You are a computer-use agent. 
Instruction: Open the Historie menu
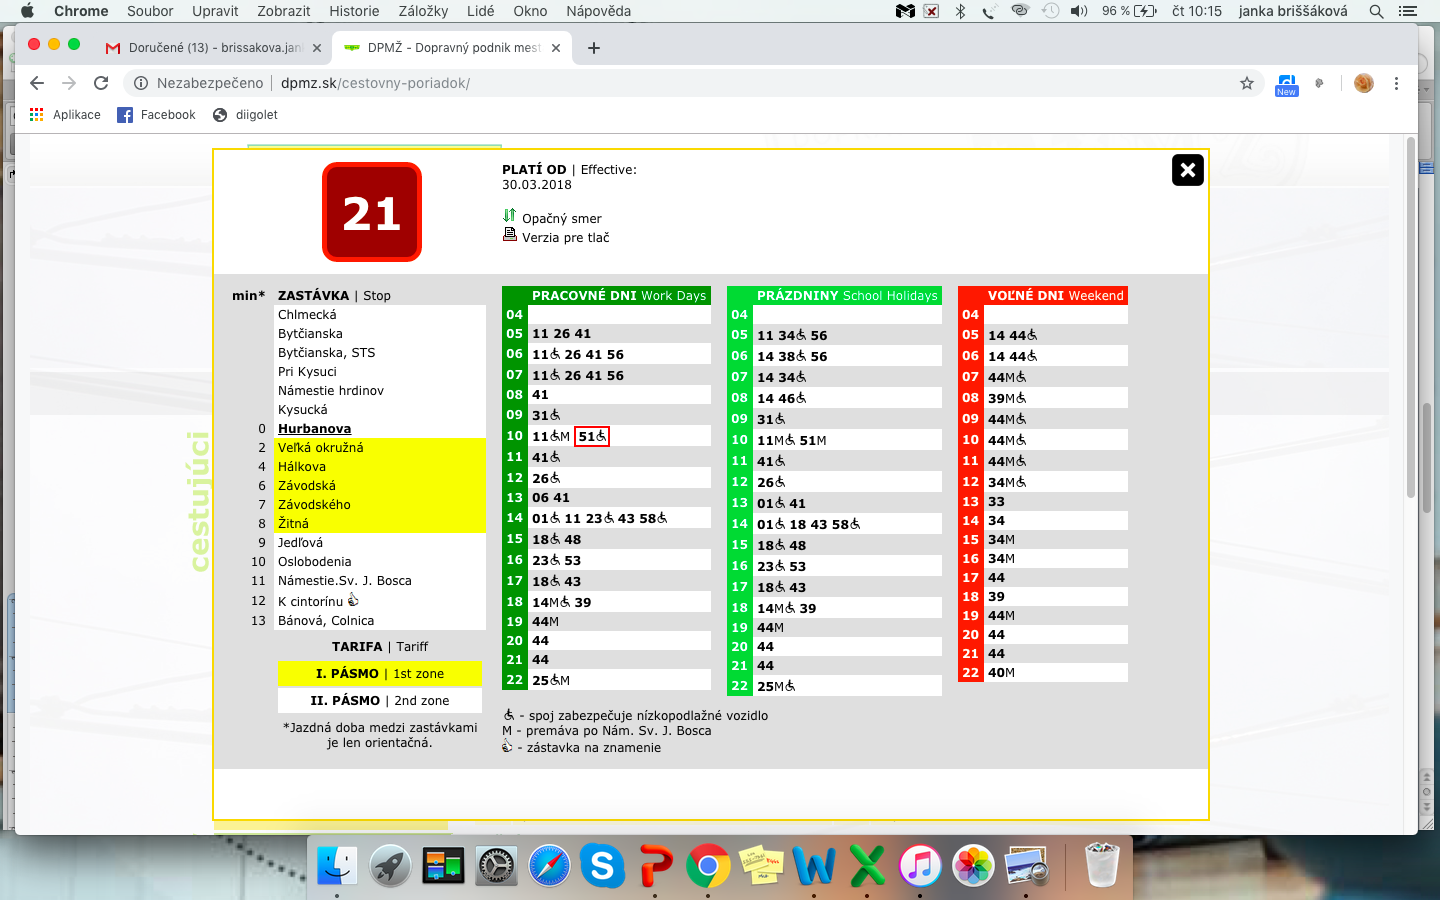click(354, 11)
